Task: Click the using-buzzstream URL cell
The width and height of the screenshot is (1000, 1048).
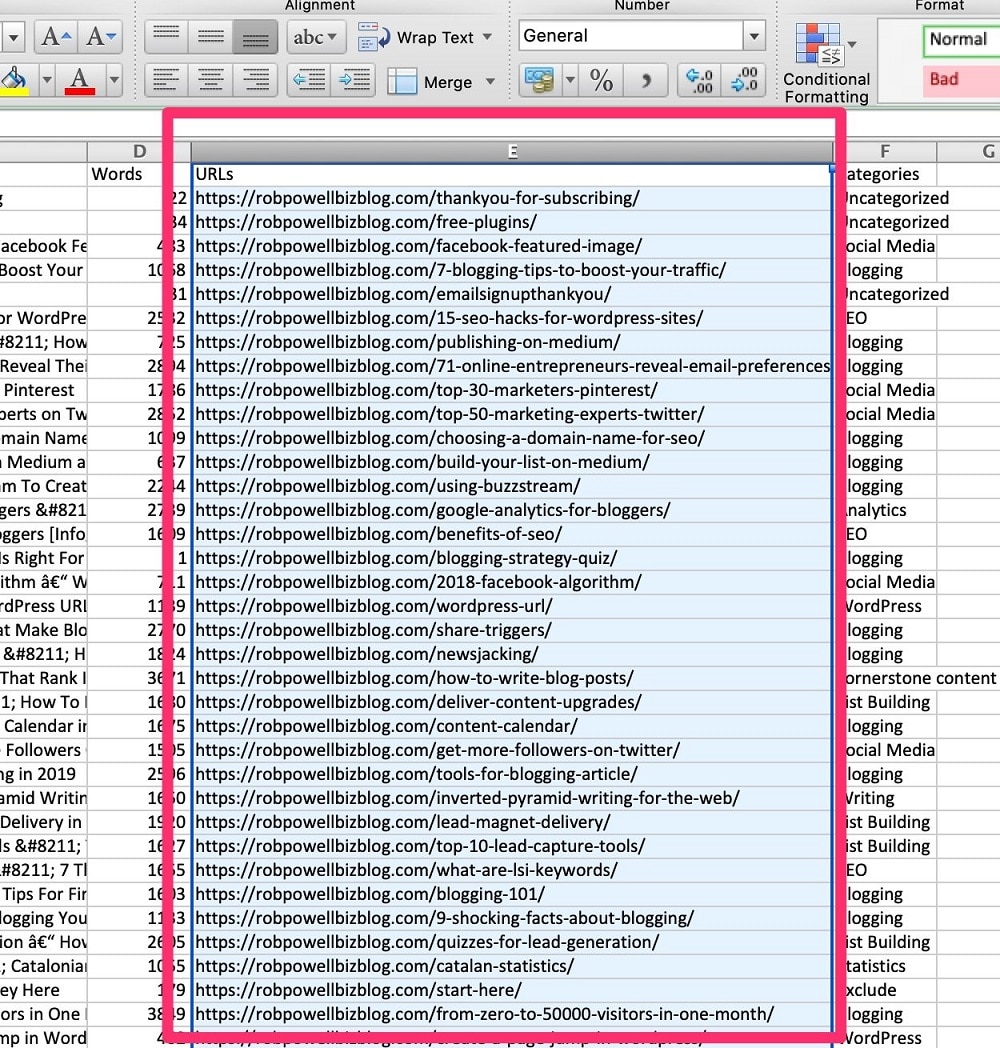Action: (512, 486)
